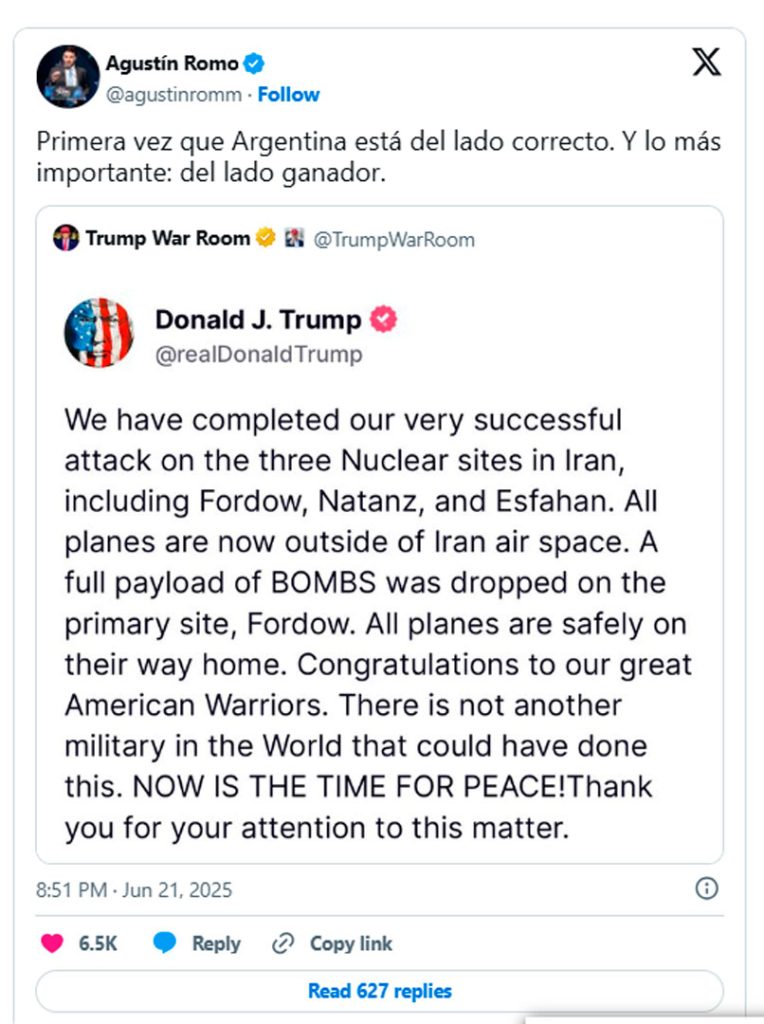Click the 8:51 PM · Jun 21, 2025 timestamp

[x=134, y=890]
